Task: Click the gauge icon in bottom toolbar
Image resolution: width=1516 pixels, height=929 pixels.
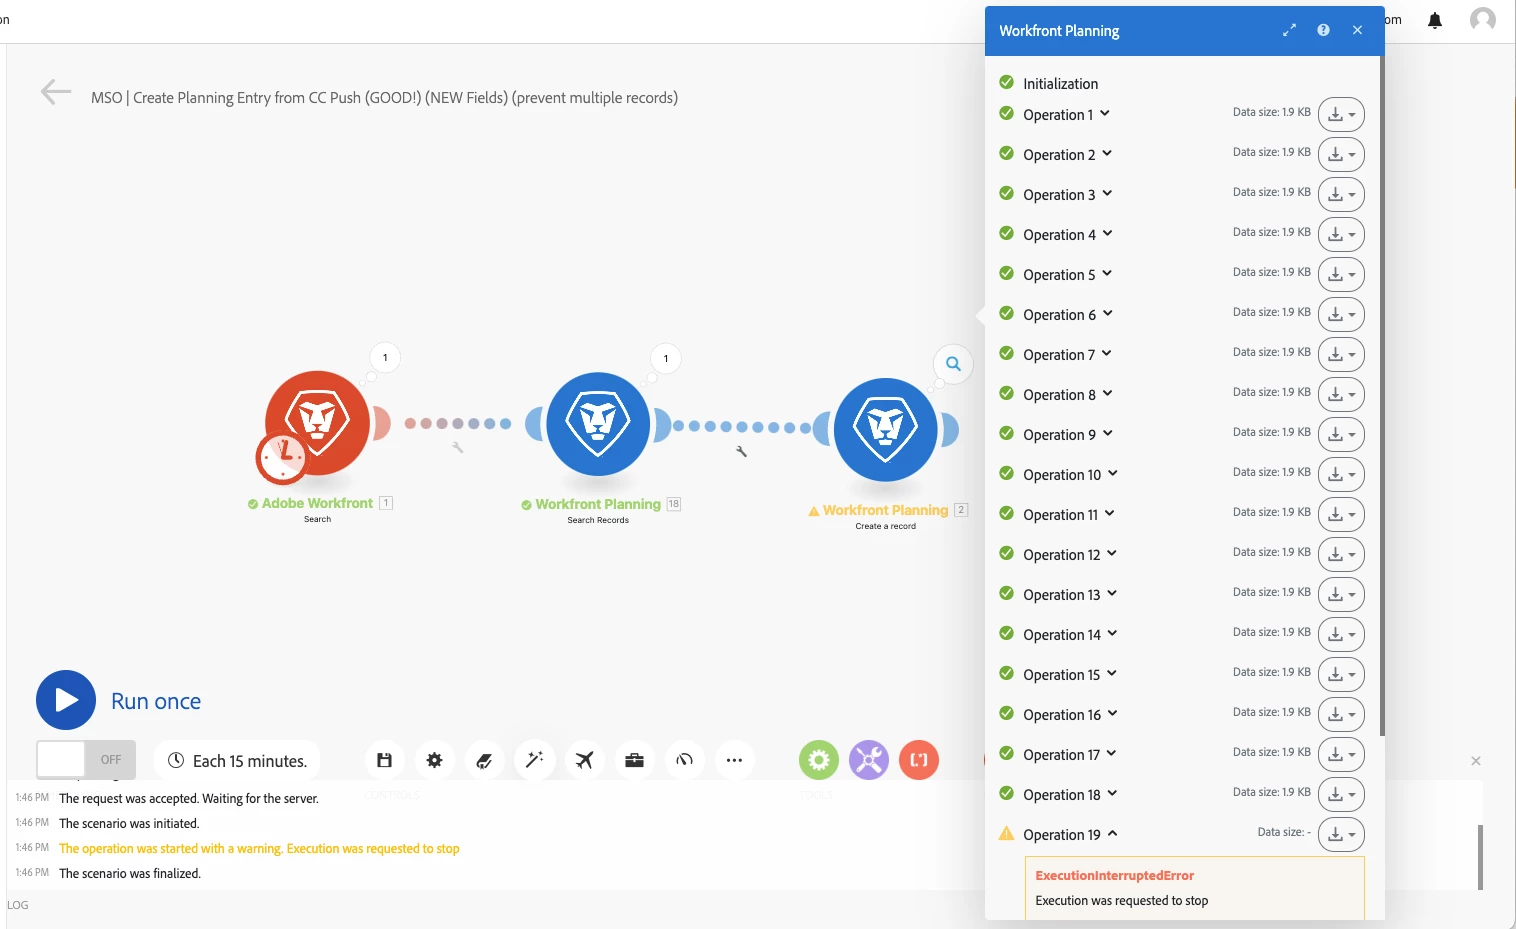Action: [684, 760]
